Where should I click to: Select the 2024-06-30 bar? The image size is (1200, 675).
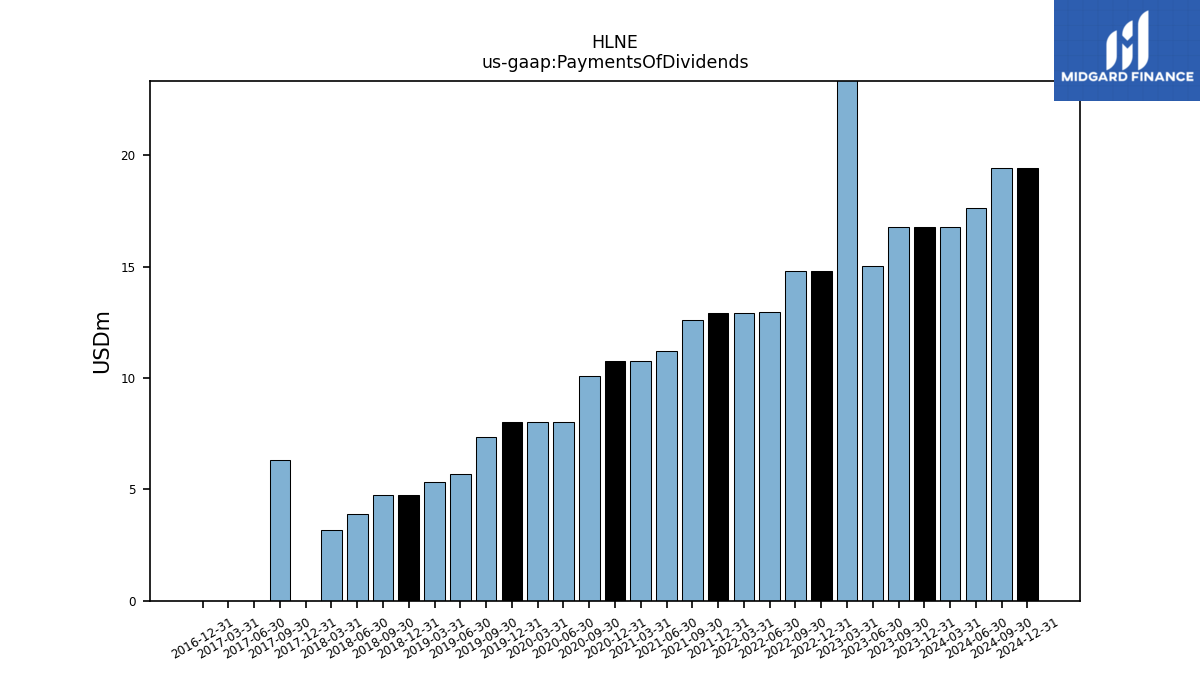pos(976,404)
